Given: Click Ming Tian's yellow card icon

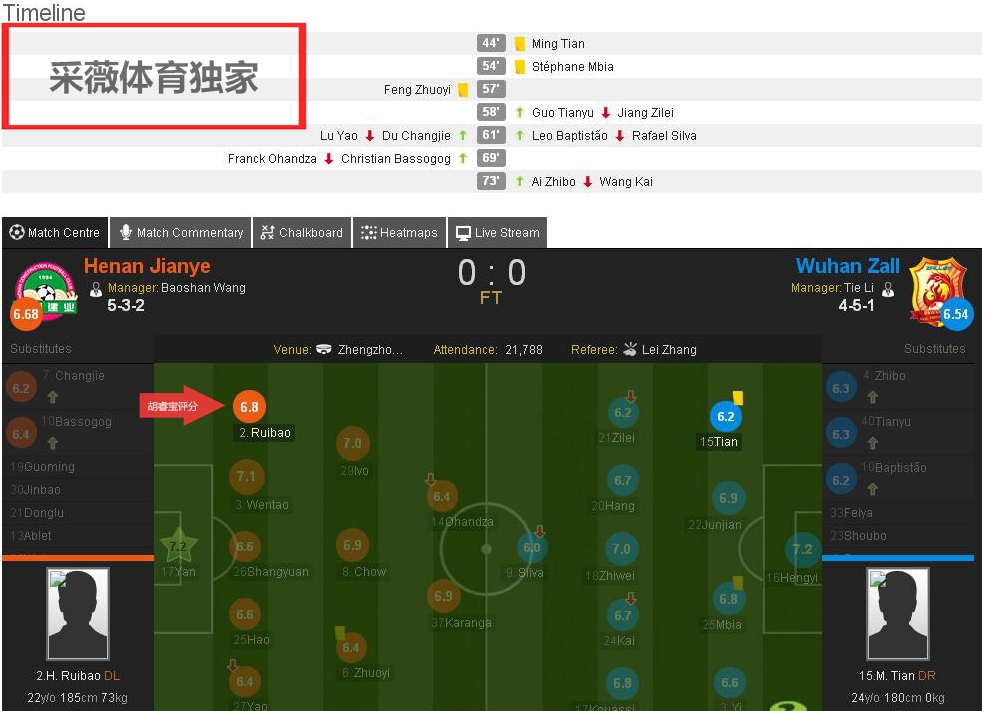Looking at the screenshot, I should (x=520, y=44).
